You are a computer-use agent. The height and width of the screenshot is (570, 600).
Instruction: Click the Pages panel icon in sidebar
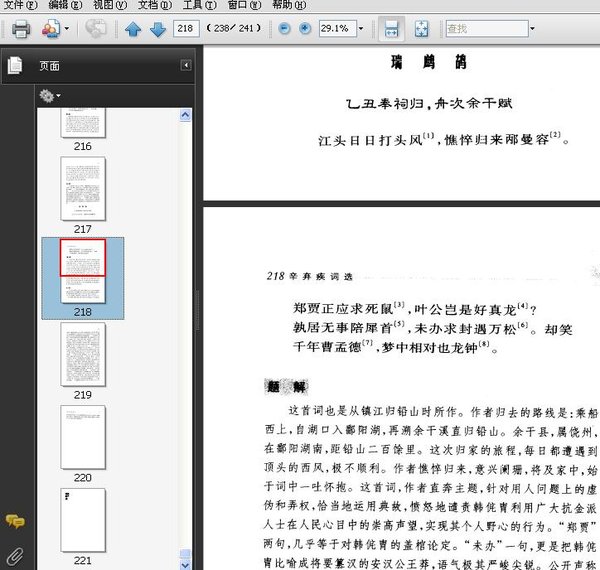pyautogui.click(x=15, y=66)
